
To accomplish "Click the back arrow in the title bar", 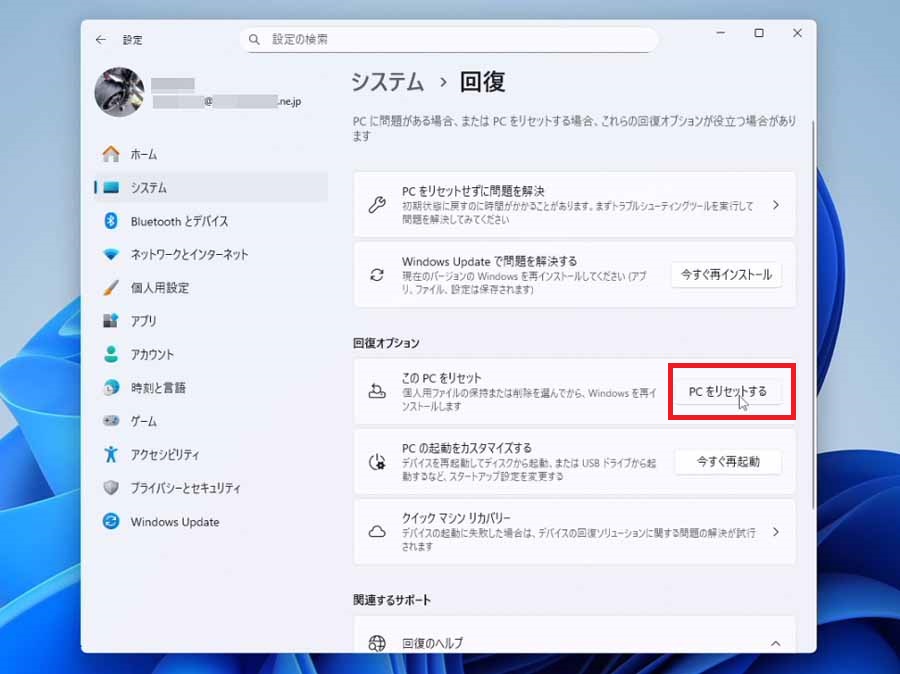I will coord(100,39).
